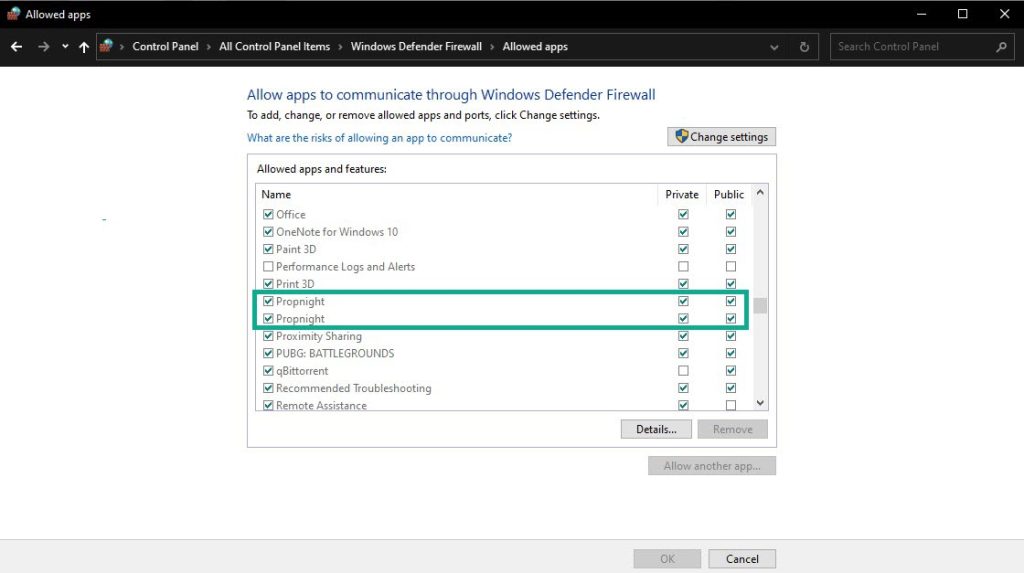Enable Private for Performance Logs and Alerts

click(x=683, y=267)
